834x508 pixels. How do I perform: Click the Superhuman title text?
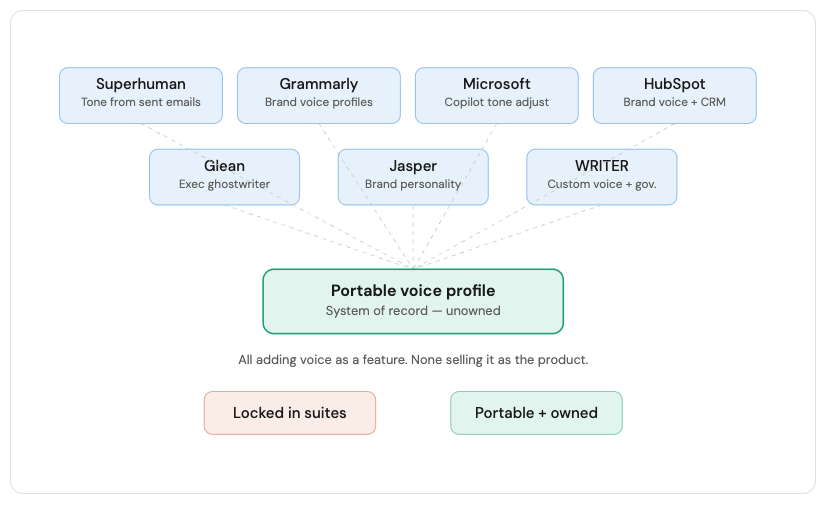coord(141,84)
